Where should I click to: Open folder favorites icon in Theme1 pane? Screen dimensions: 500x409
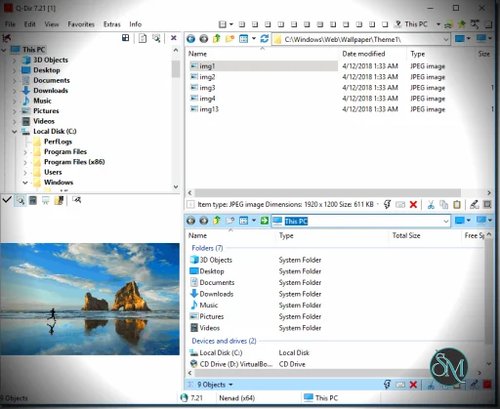pyautogui.click(x=230, y=39)
